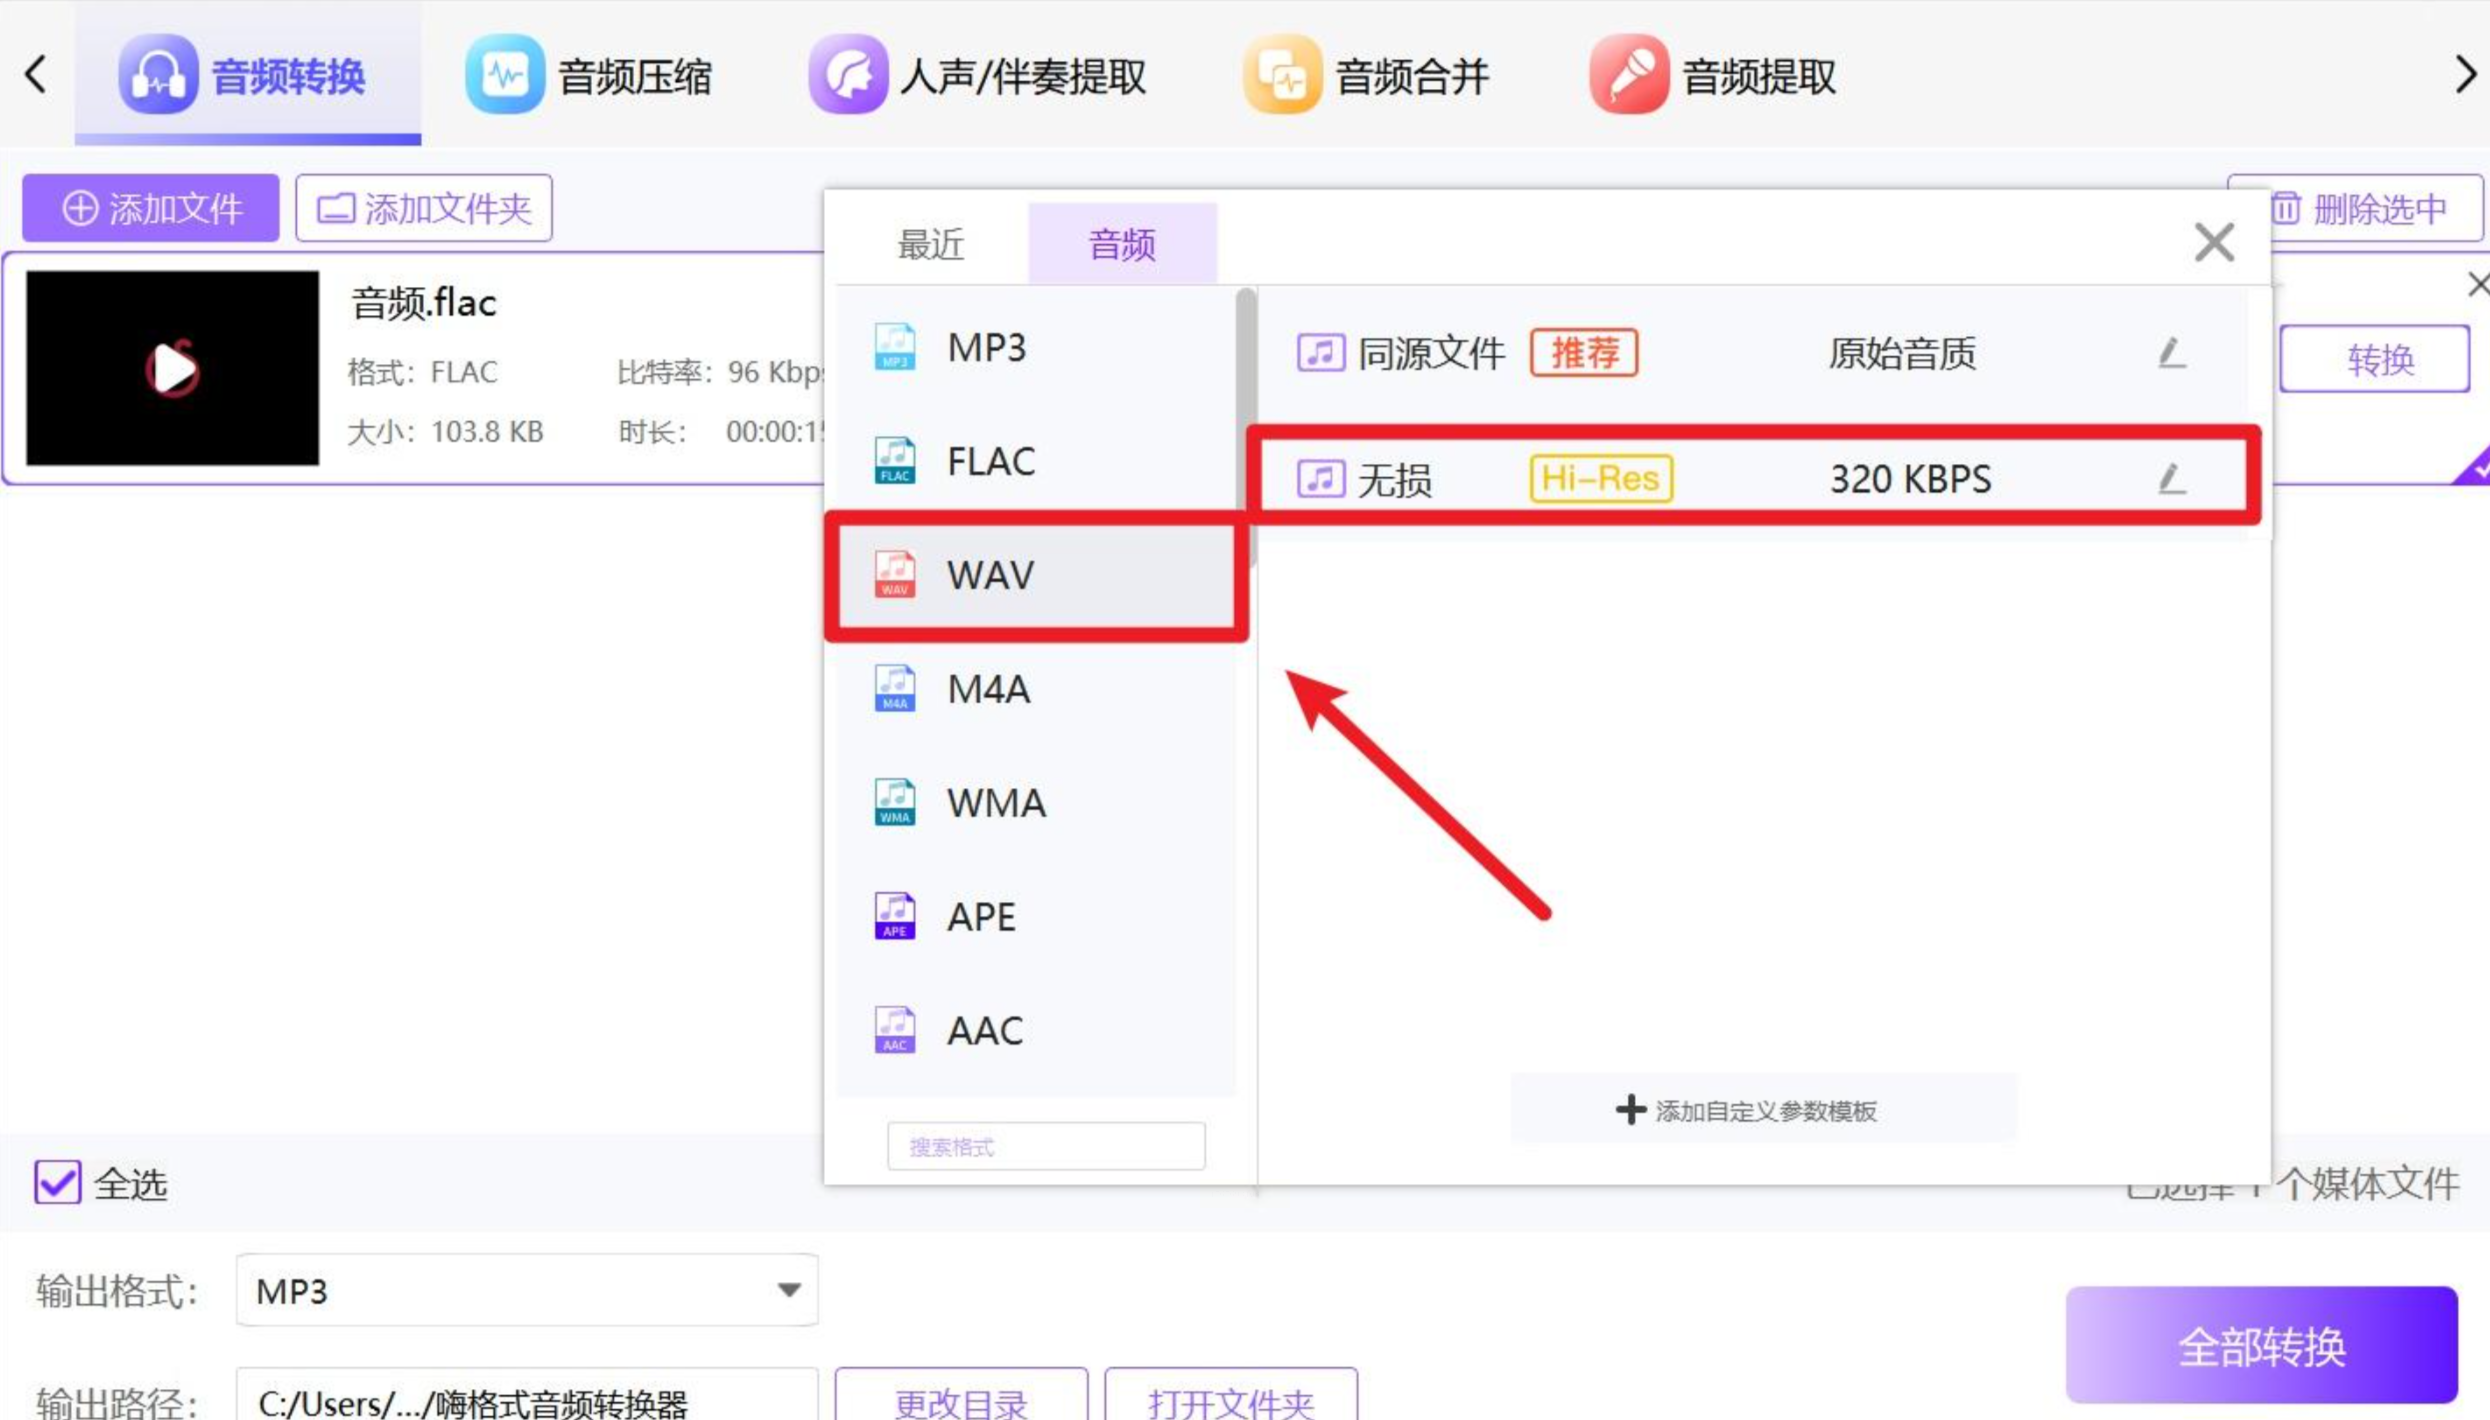Click the 添加文件 add file button

pyautogui.click(x=151, y=208)
